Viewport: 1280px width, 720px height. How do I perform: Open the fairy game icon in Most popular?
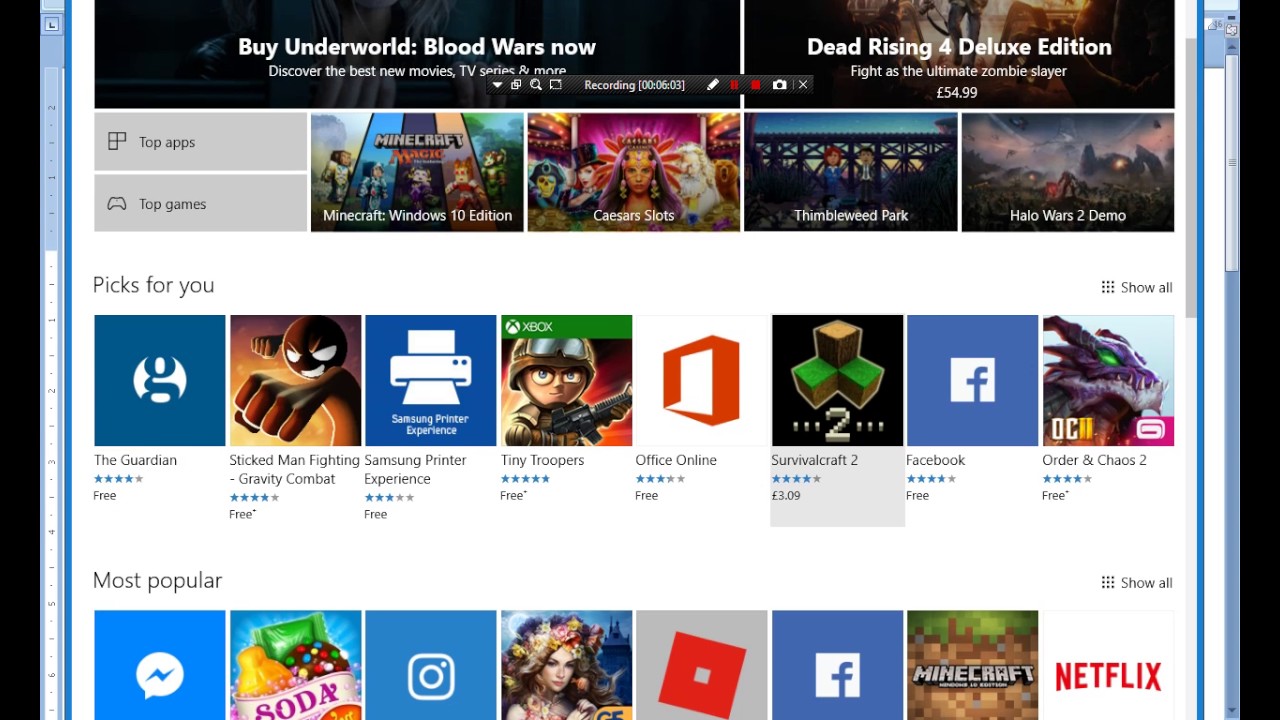566,665
